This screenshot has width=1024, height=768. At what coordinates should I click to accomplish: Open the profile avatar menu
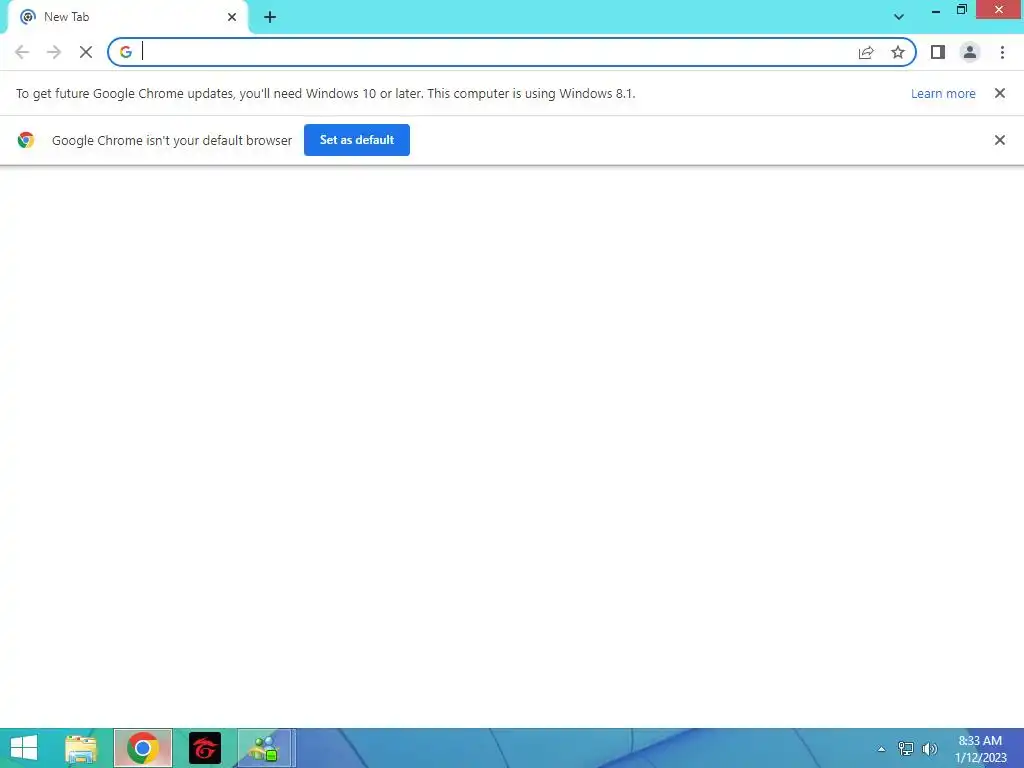point(970,52)
